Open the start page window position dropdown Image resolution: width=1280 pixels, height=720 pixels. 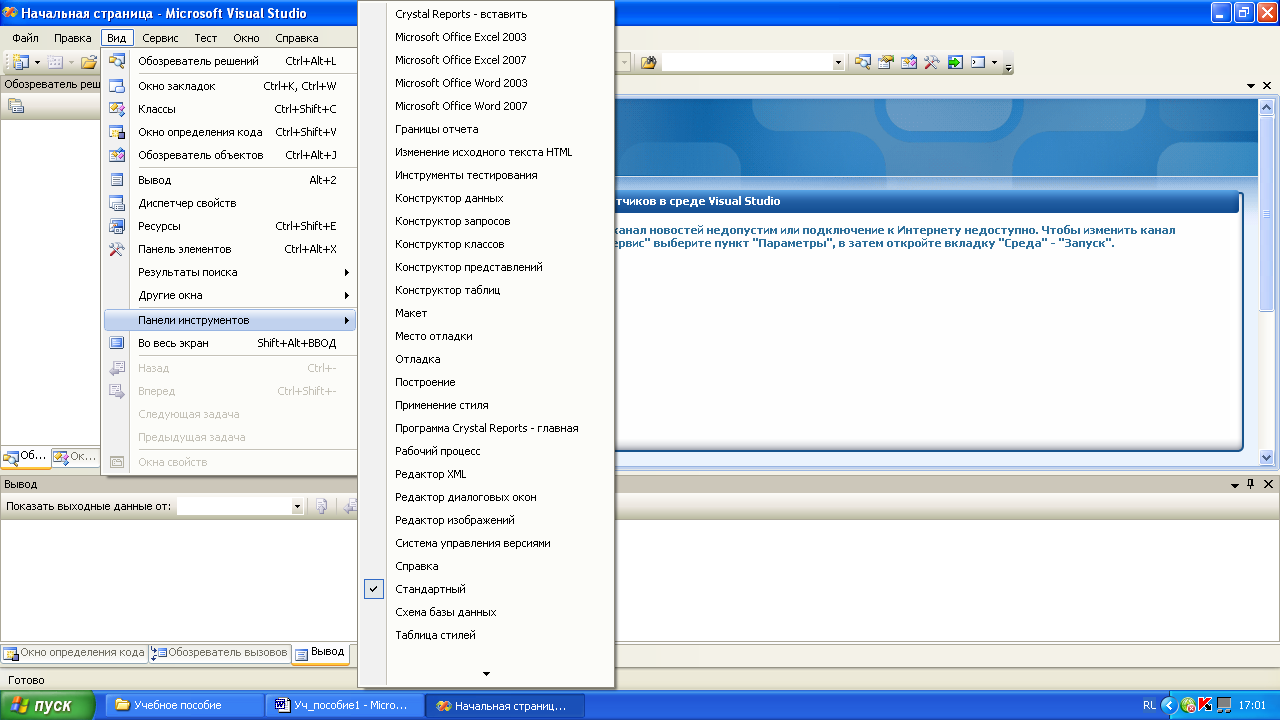tap(1252, 86)
